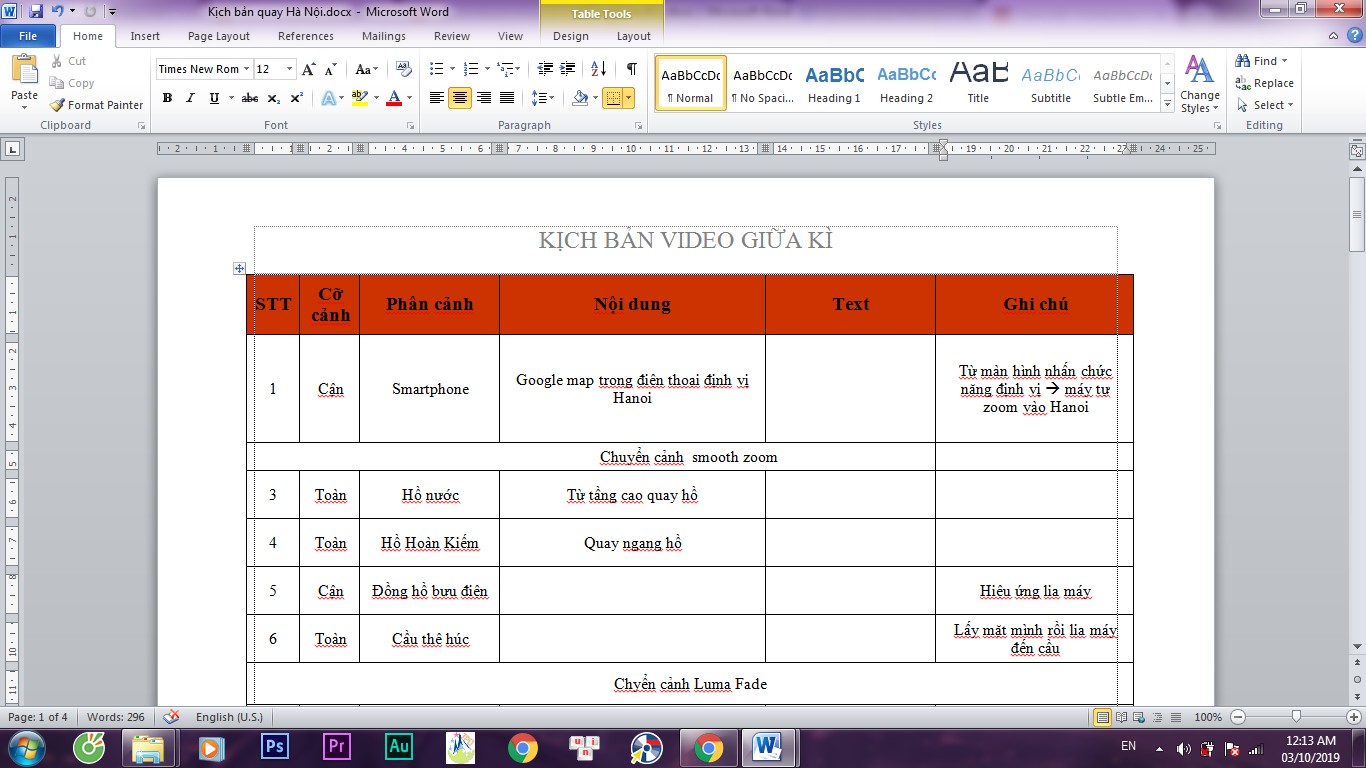Decrease the paragraph indent
The image size is (1366, 768).
pos(545,69)
